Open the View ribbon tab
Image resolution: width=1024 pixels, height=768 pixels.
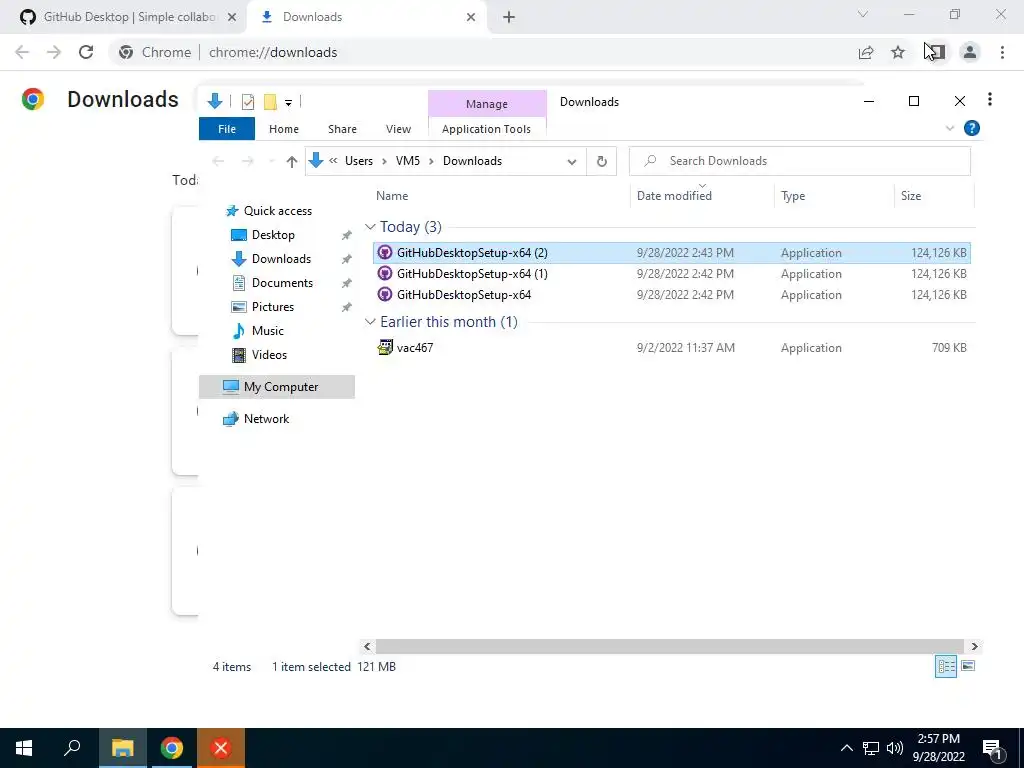click(x=398, y=129)
